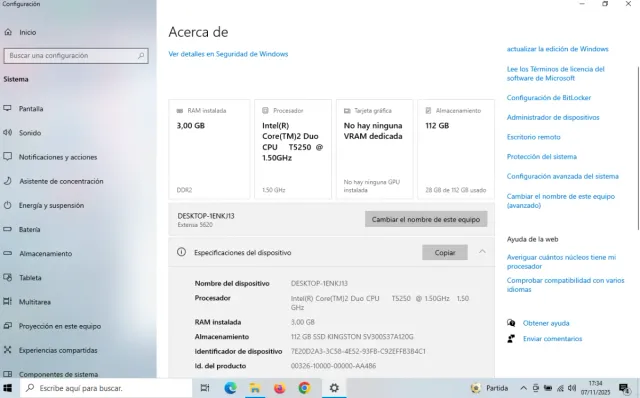640x398 pixels.
Task: Click the Almacenamiento card icon
Action: (x=429, y=111)
